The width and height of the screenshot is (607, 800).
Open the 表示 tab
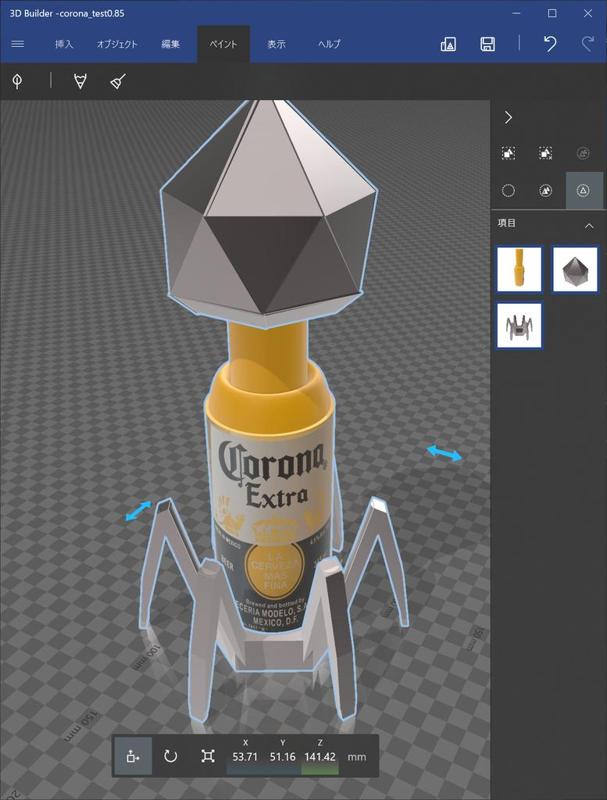coord(276,44)
